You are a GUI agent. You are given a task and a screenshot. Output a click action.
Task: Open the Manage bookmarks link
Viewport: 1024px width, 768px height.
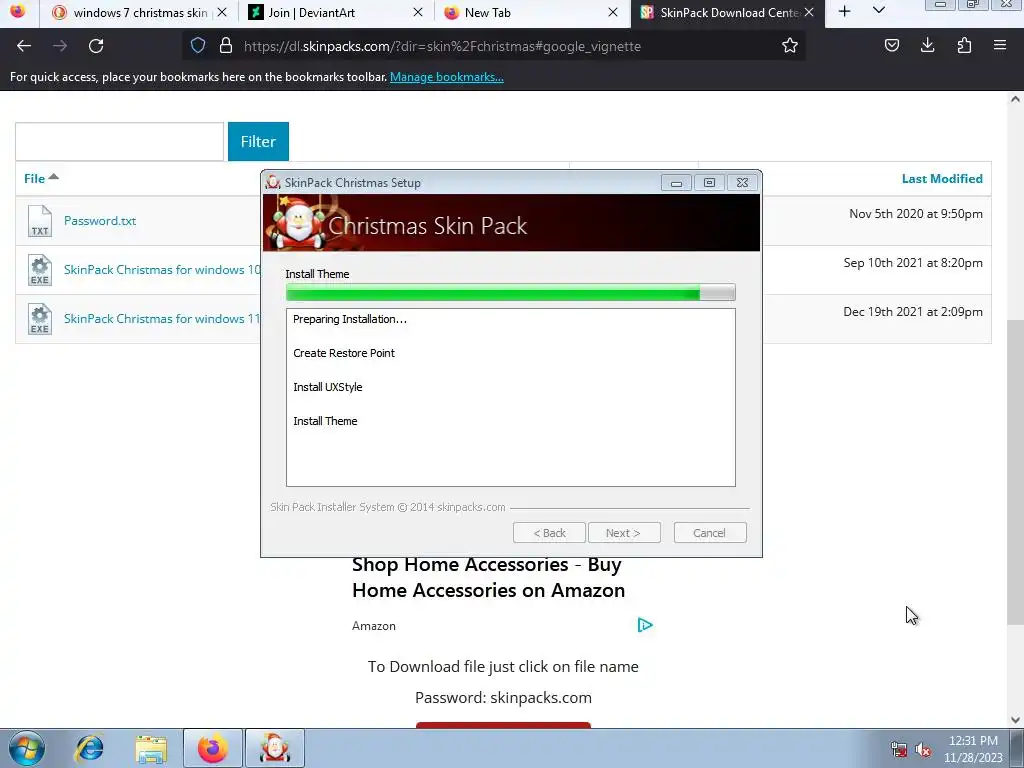[447, 77]
